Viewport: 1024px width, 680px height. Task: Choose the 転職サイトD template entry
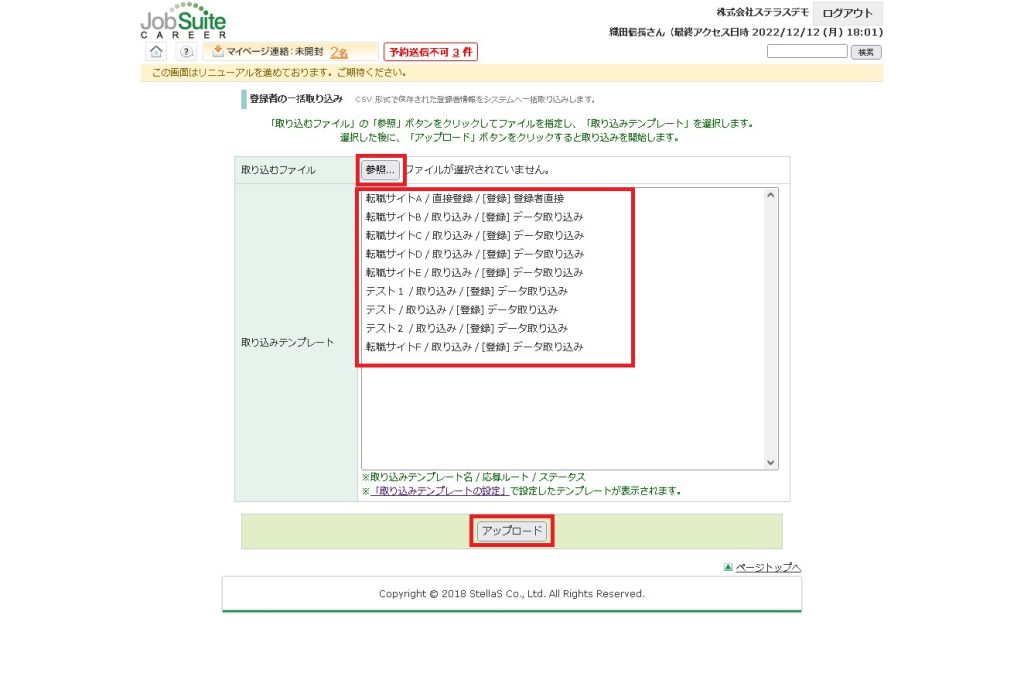point(474,254)
